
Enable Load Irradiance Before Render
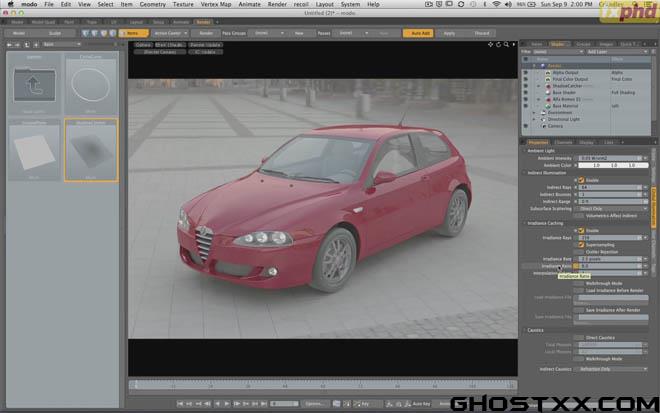point(580,290)
